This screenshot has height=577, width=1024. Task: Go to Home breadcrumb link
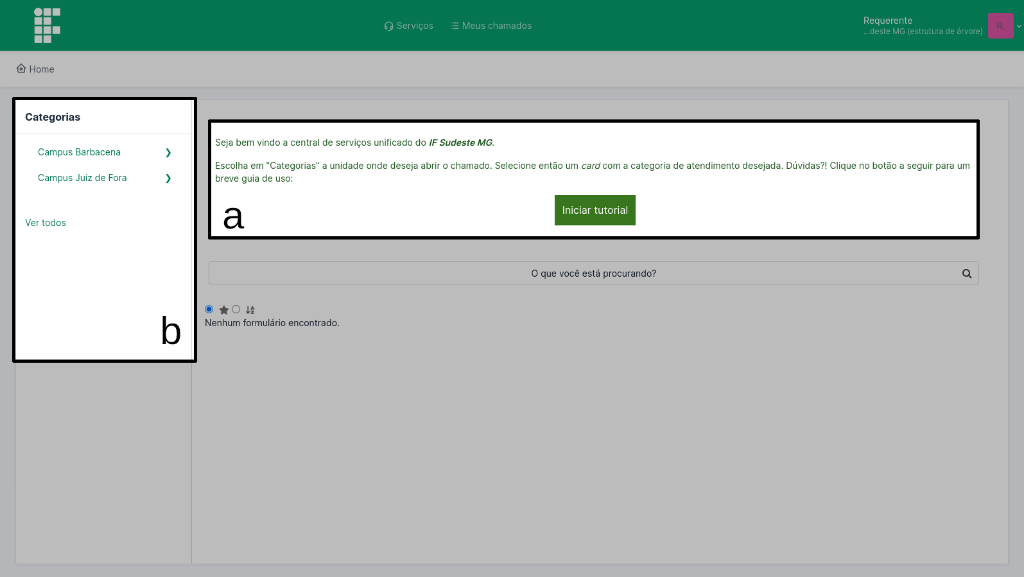[35, 69]
